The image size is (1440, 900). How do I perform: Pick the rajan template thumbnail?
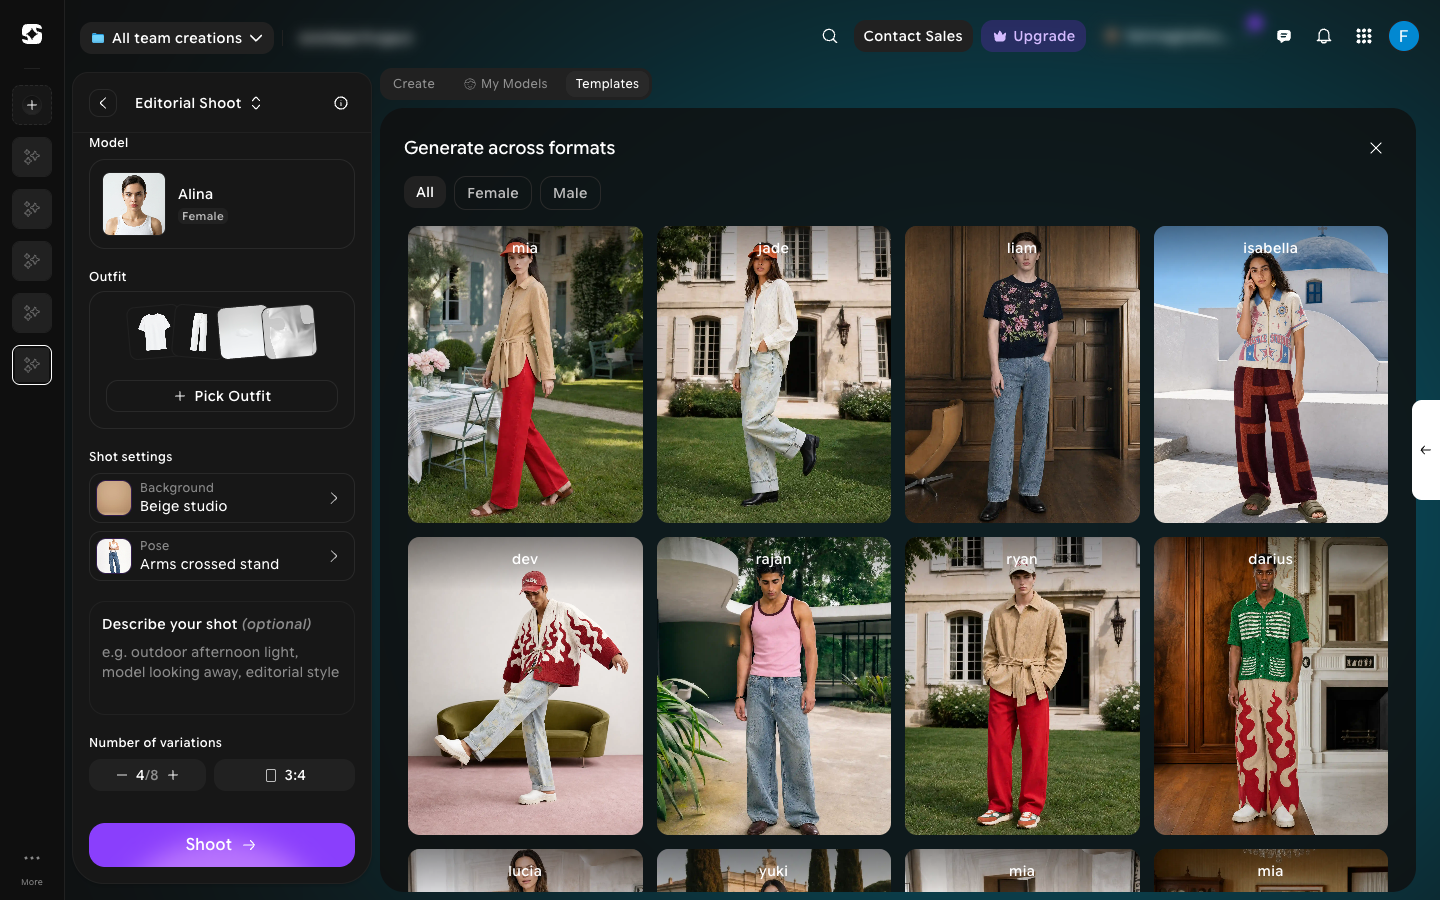click(774, 686)
